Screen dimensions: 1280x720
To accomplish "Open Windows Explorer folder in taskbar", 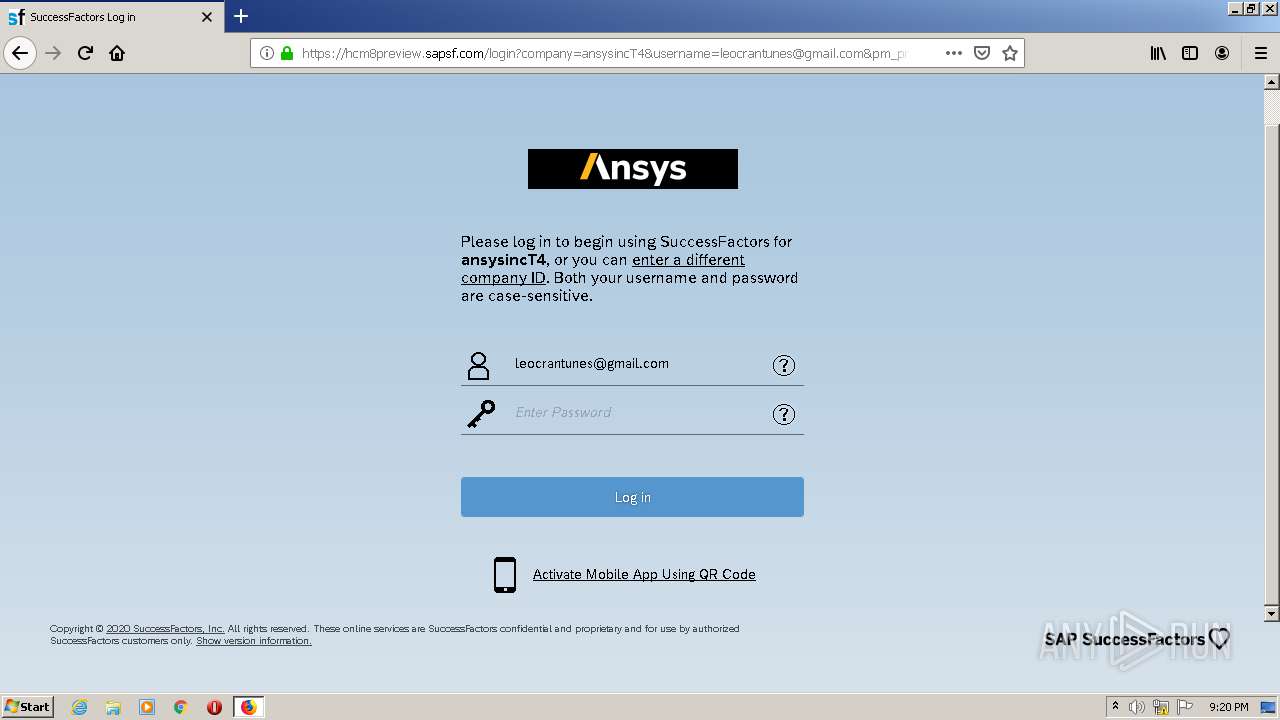I will pos(113,707).
